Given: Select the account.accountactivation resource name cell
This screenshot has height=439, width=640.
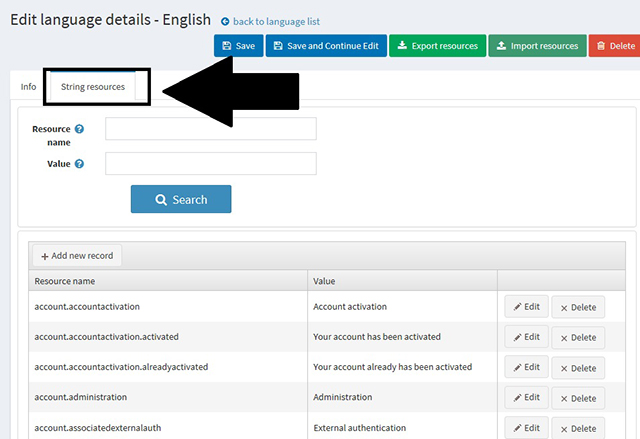Looking at the screenshot, I should pos(168,306).
